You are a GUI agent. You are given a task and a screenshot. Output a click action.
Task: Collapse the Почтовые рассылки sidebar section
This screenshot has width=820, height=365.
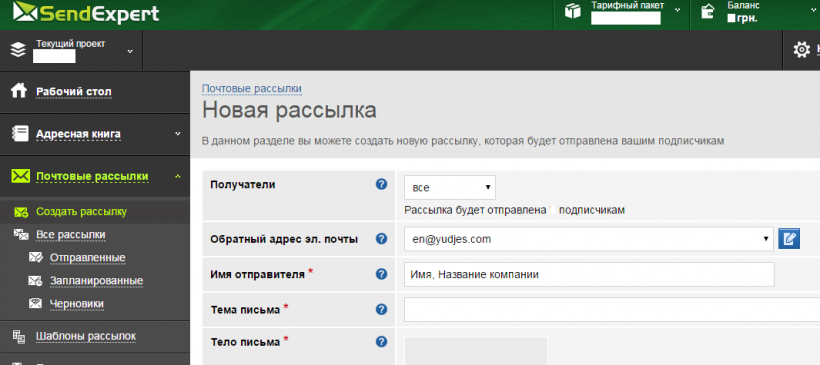178,176
